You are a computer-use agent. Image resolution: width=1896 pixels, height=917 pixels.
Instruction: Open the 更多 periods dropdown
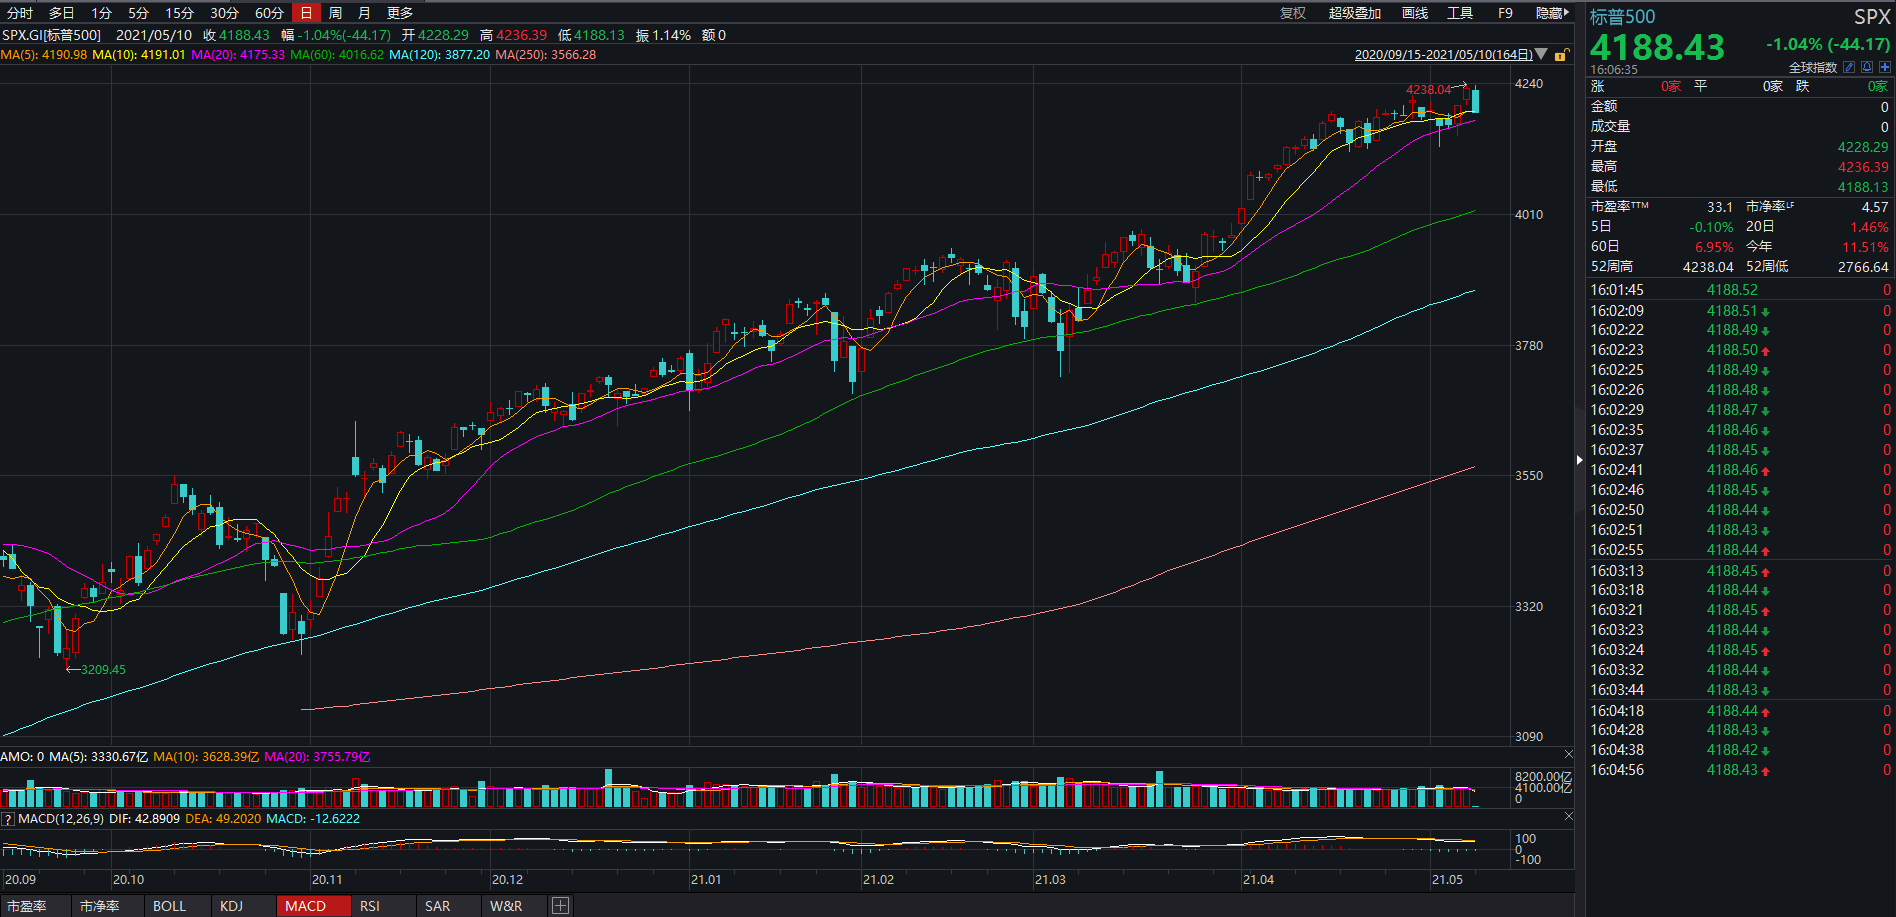[400, 13]
